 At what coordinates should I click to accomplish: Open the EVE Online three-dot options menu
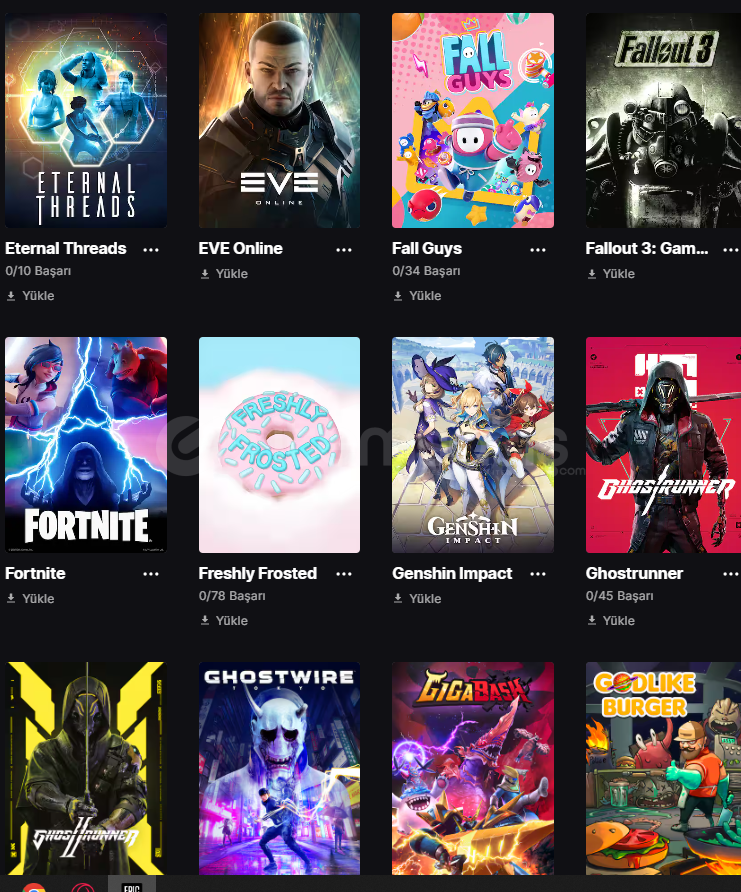coord(344,250)
